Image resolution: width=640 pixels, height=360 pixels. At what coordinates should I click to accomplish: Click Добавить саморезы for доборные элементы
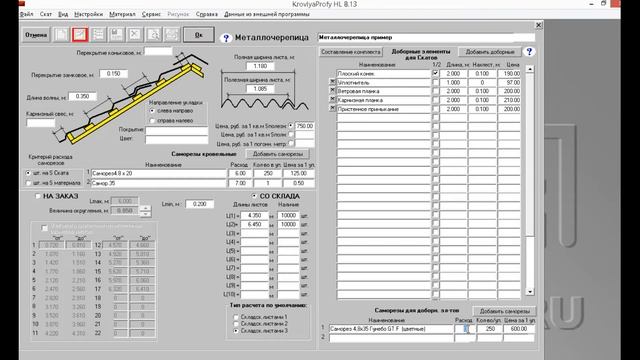tap(504, 311)
